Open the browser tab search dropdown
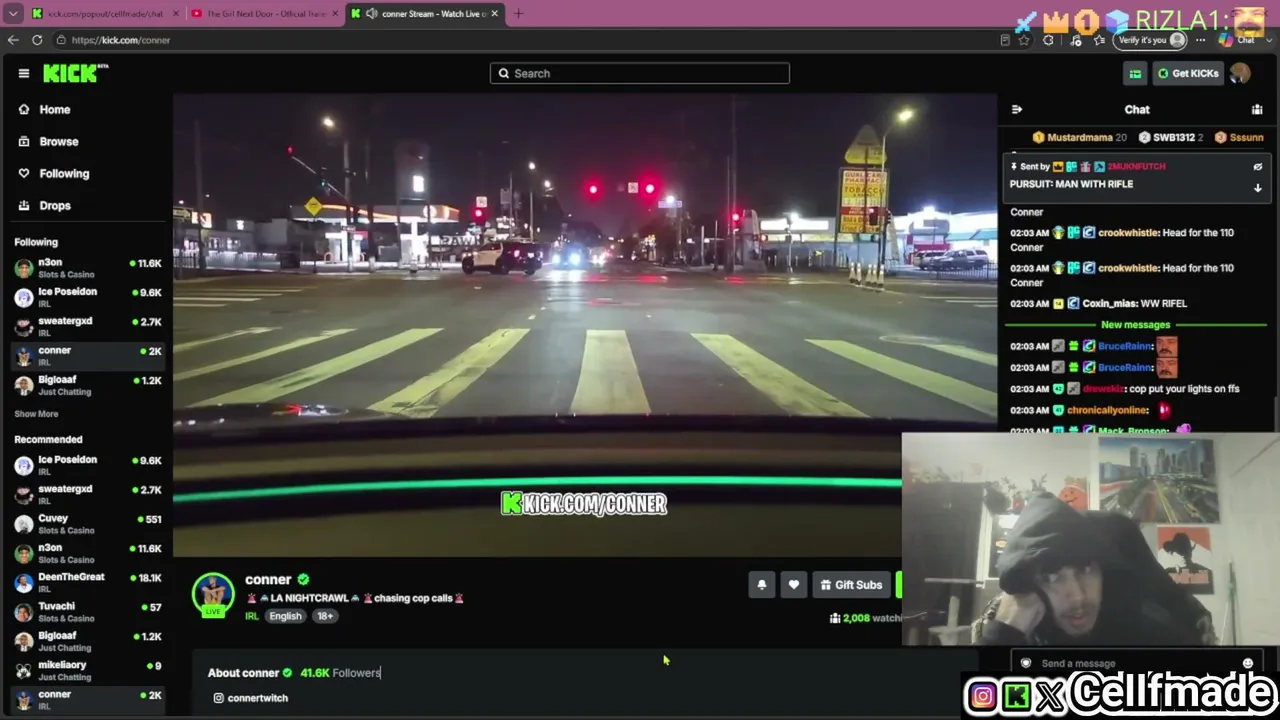This screenshot has height=720, width=1280. tap(13, 14)
